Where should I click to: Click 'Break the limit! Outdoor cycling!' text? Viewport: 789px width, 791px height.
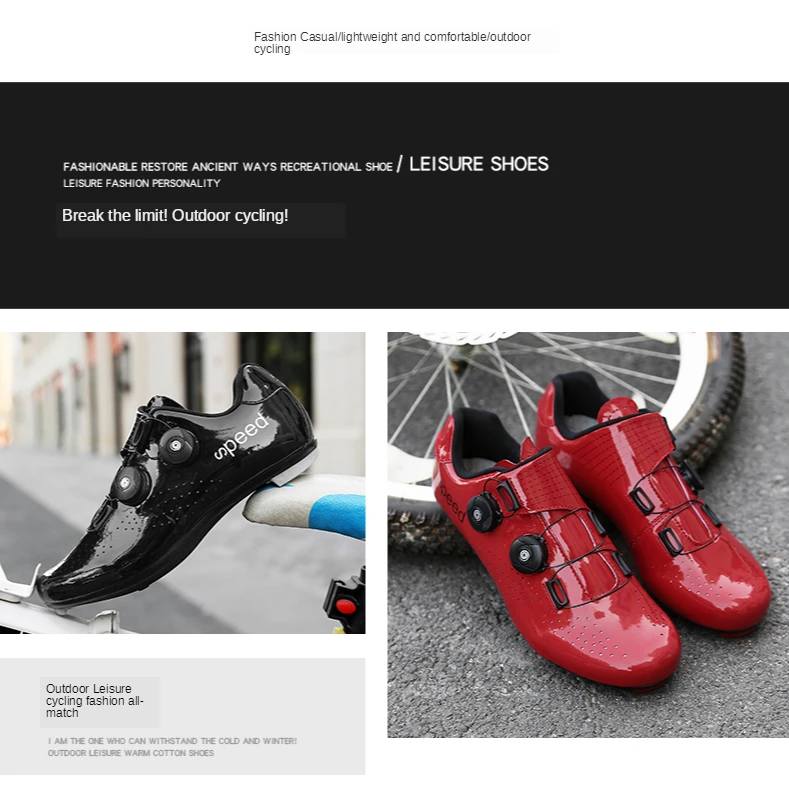[x=175, y=216]
